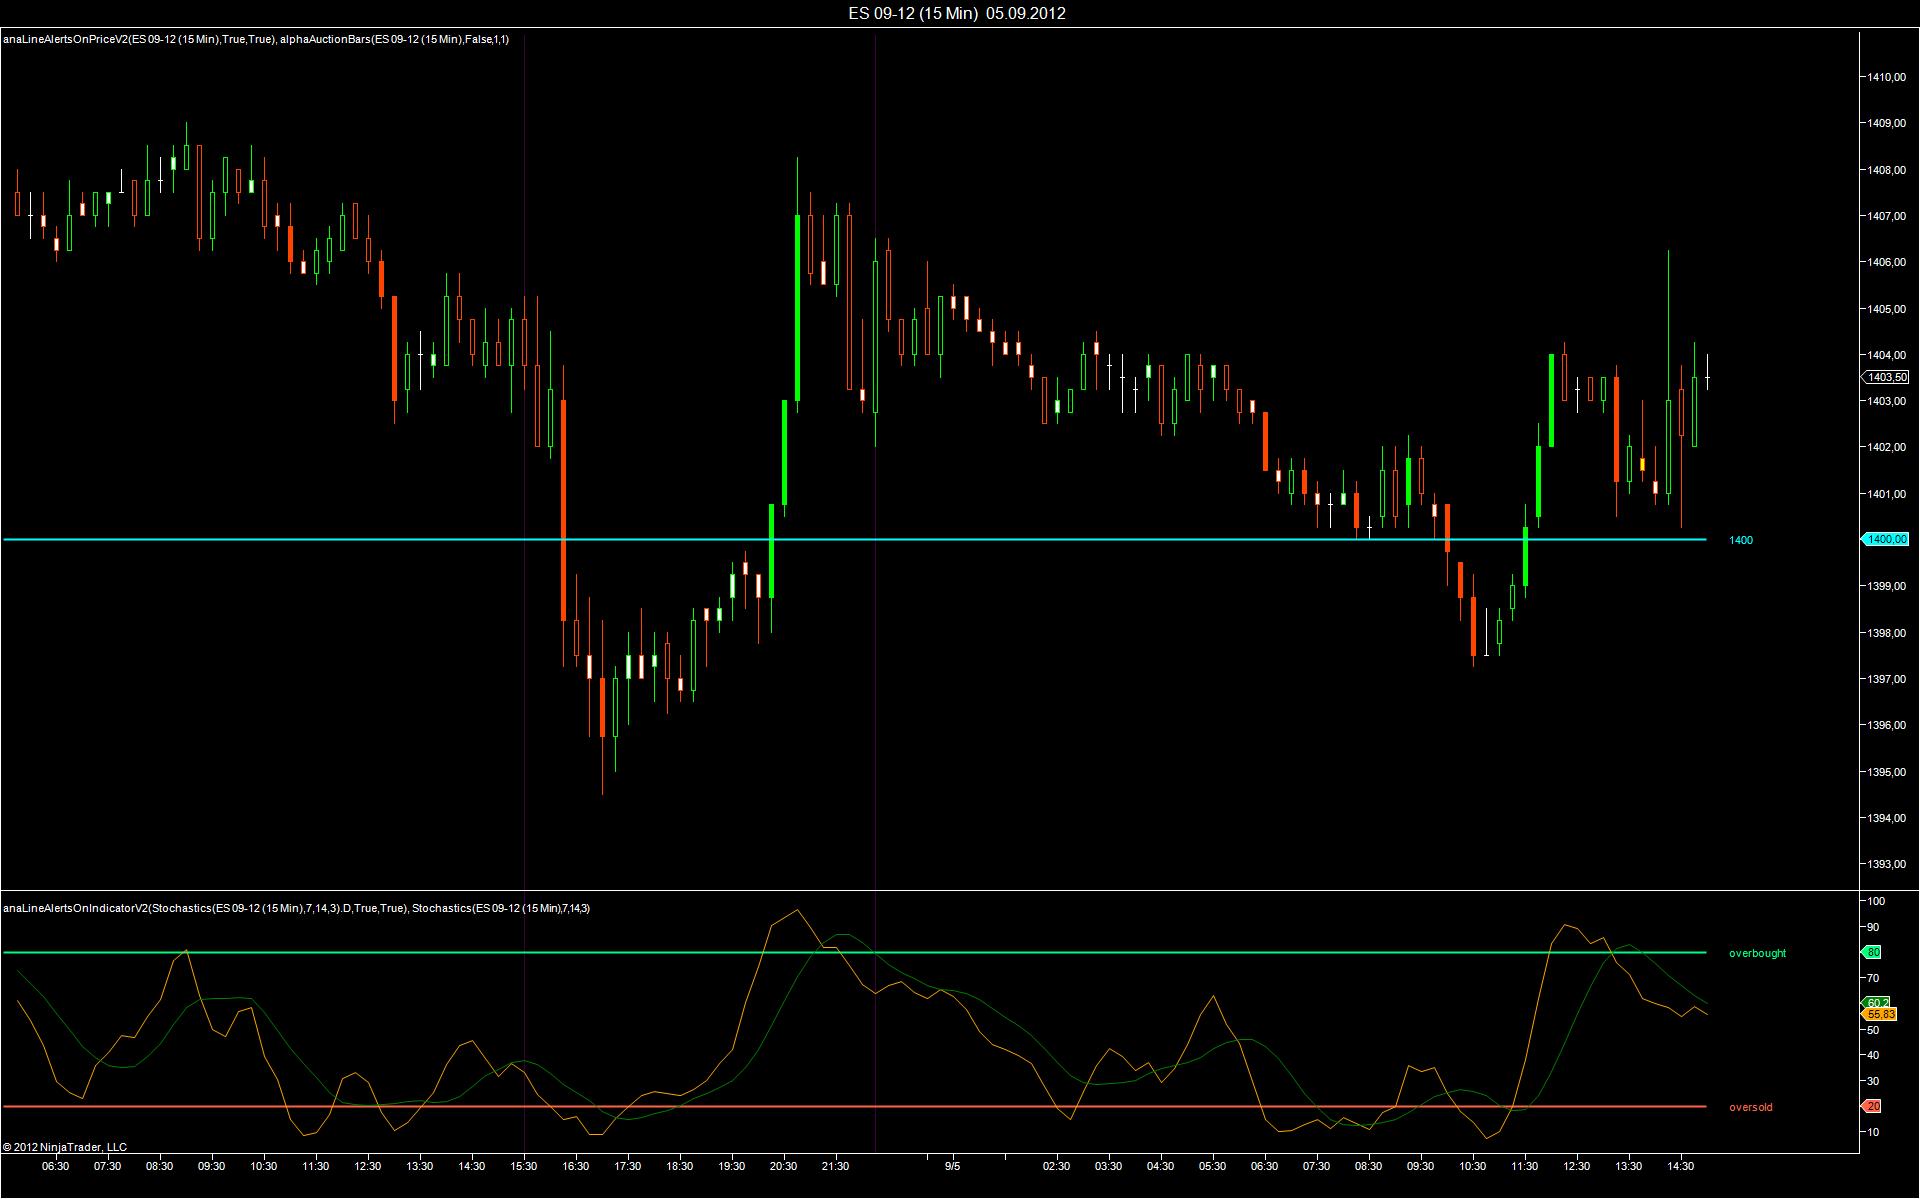Click the 90 stochastics axis label
This screenshot has height=1199, width=1920.
coord(1874,927)
